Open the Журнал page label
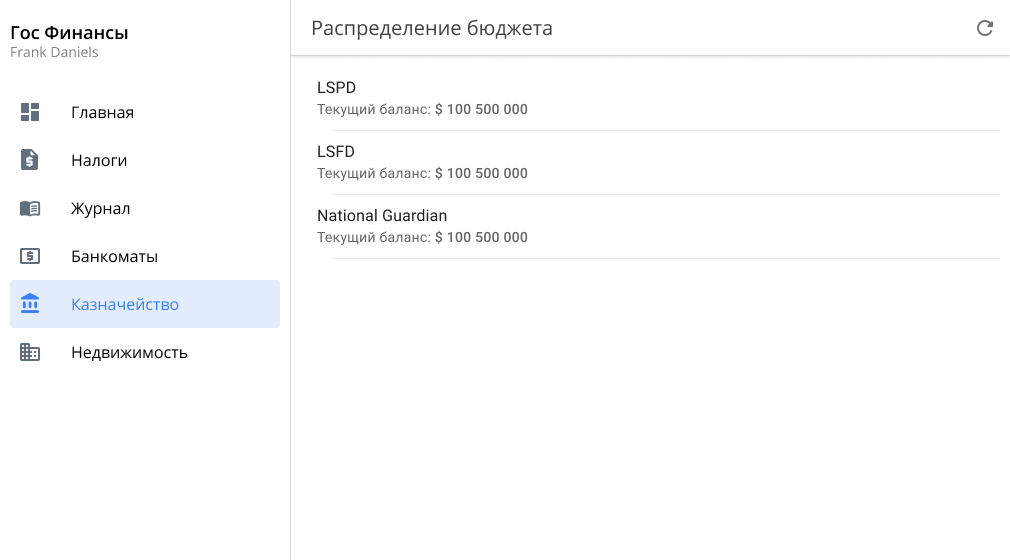Image resolution: width=1010 pixels, height=560 pixels. point(100,208)
